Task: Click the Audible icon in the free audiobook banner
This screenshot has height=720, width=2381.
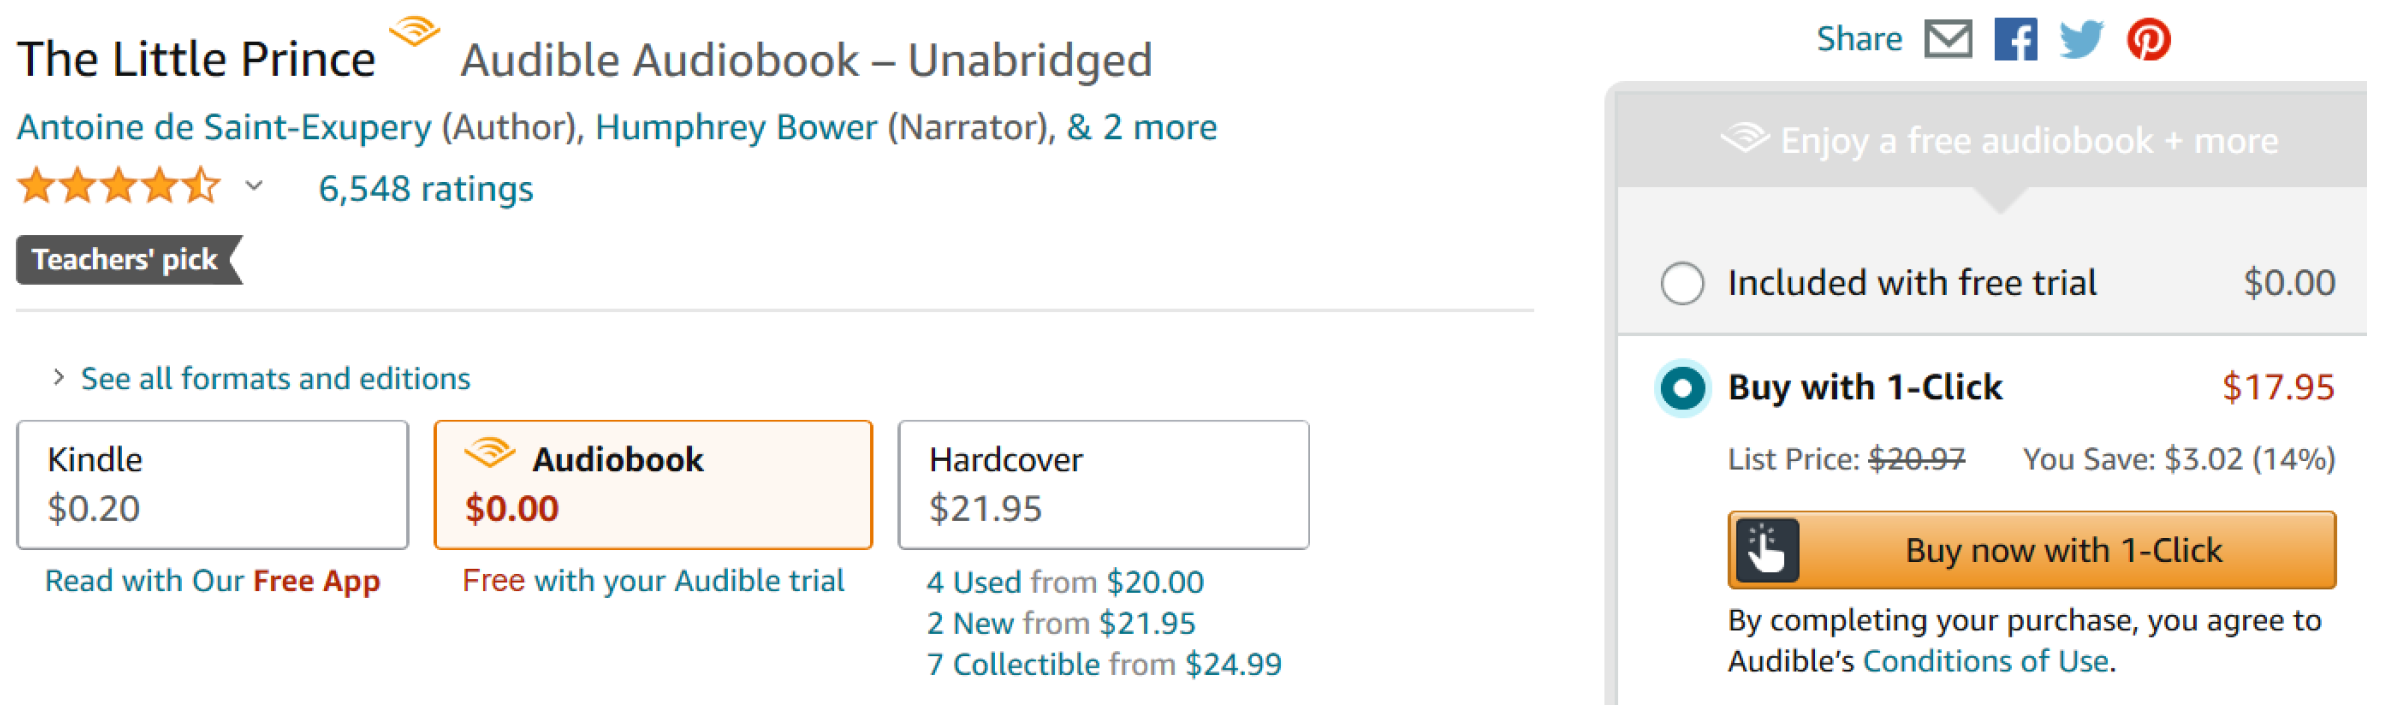Action: [x=1745, y=138]
